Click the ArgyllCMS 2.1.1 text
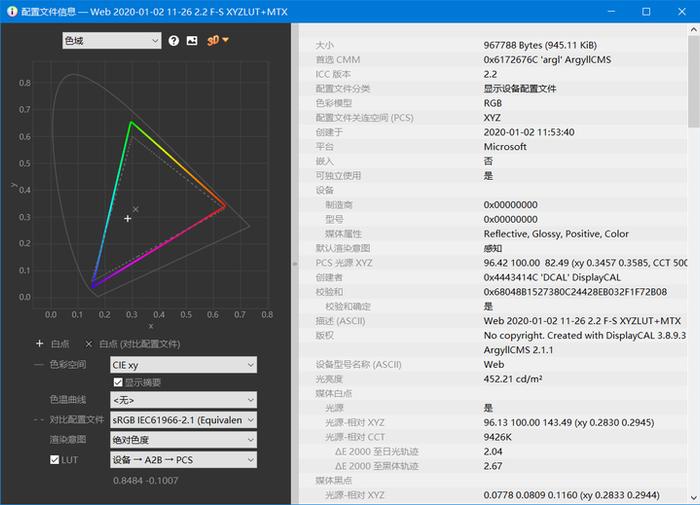 pyautogui.click(x=518, y=350)
